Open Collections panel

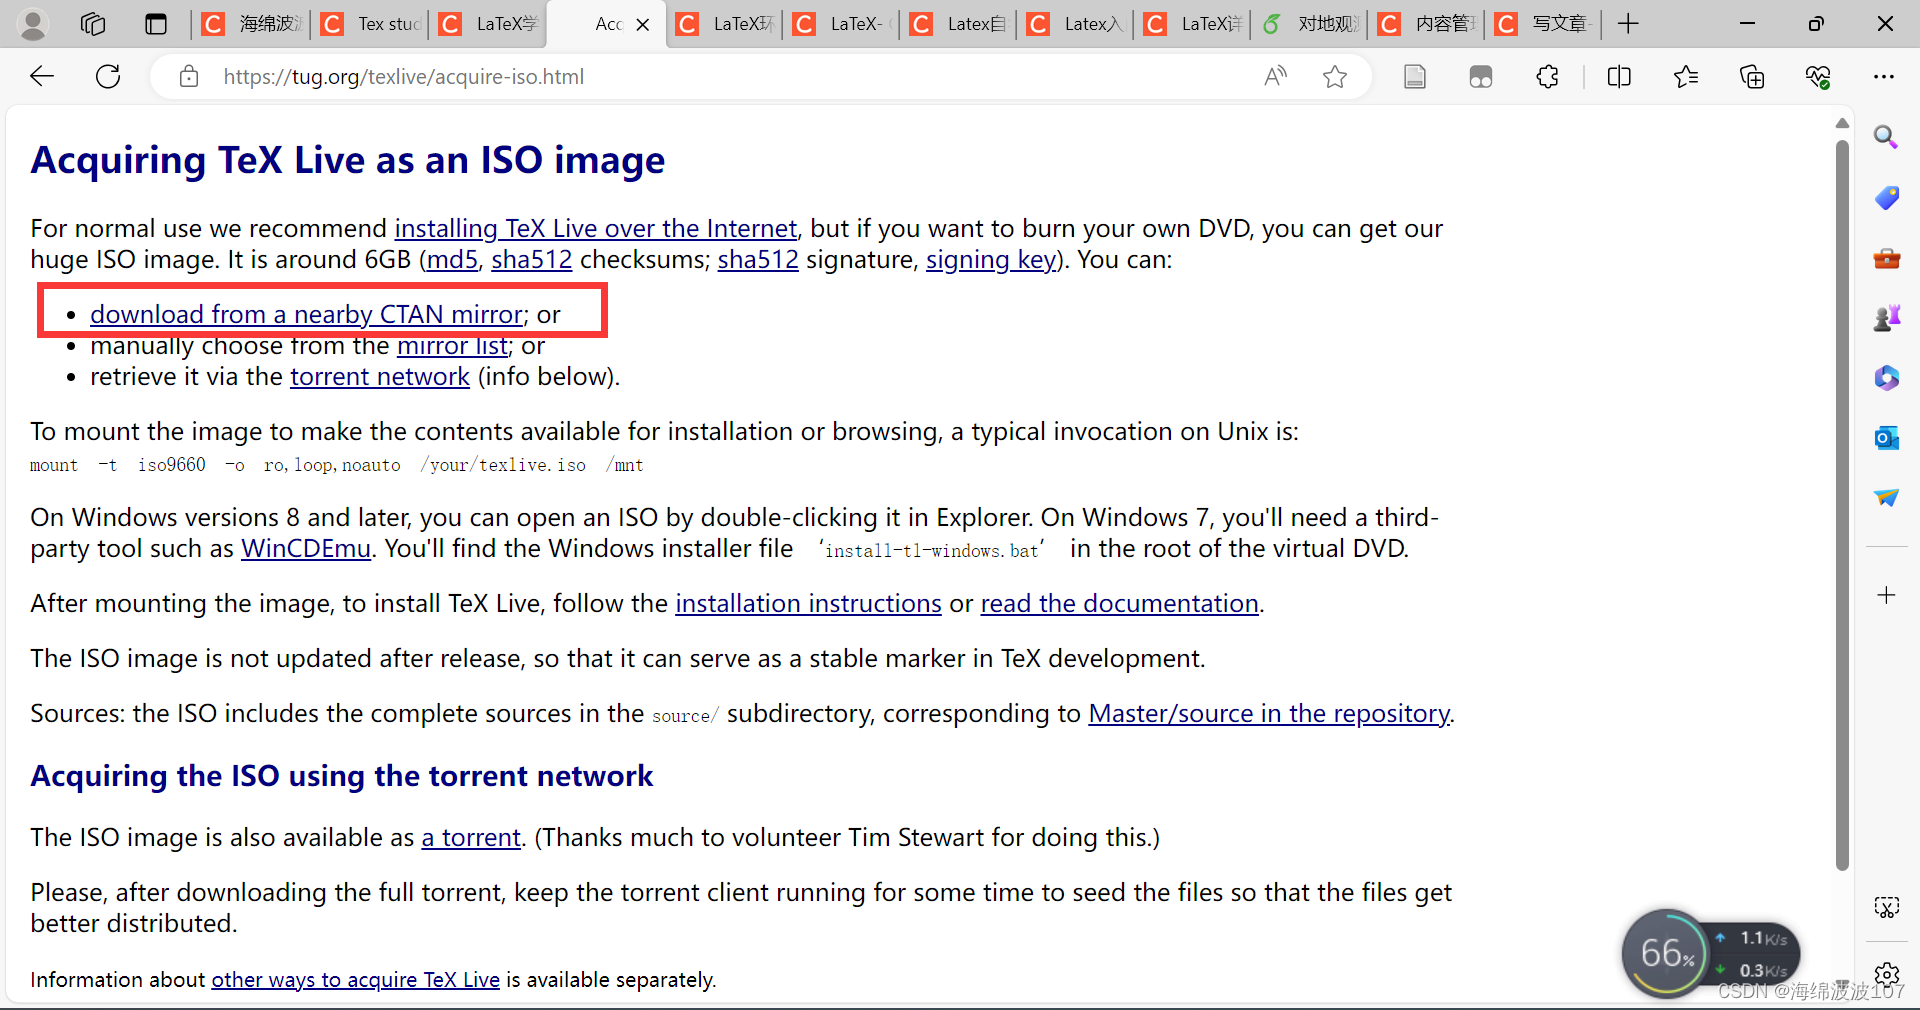tap(1752, 76)
